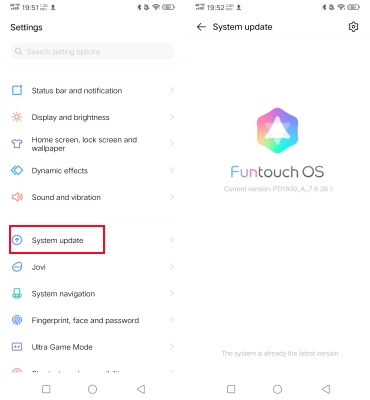Expand the chevron beside System navigation
370x400 pixels.
point(172,293)
